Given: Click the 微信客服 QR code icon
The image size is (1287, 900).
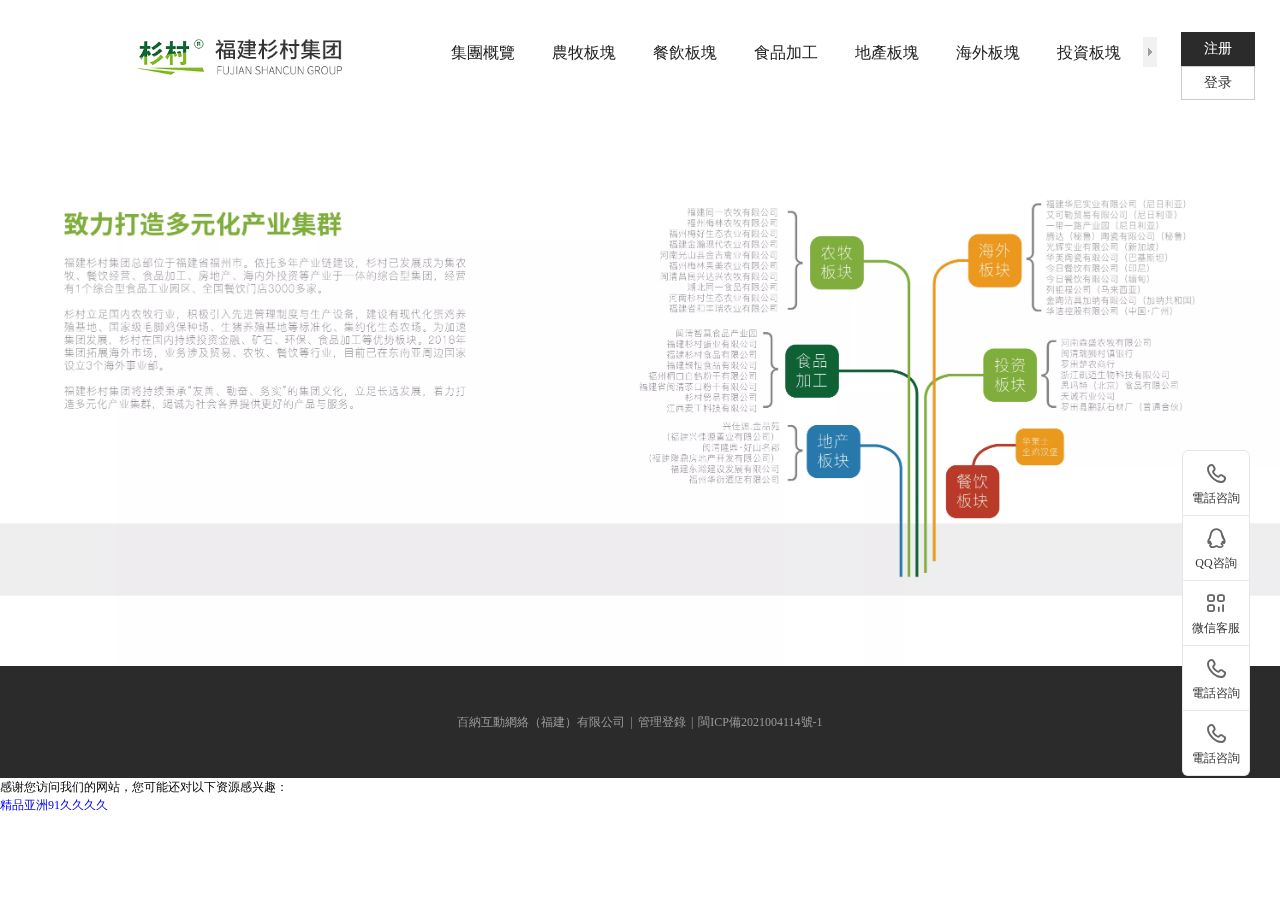Looking at the screenshot, I should point(1216,603).
